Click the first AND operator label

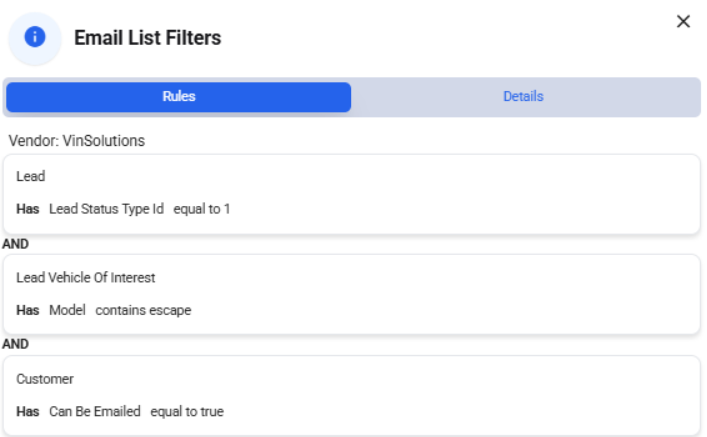pyautogui.click(x=15, y=244)
